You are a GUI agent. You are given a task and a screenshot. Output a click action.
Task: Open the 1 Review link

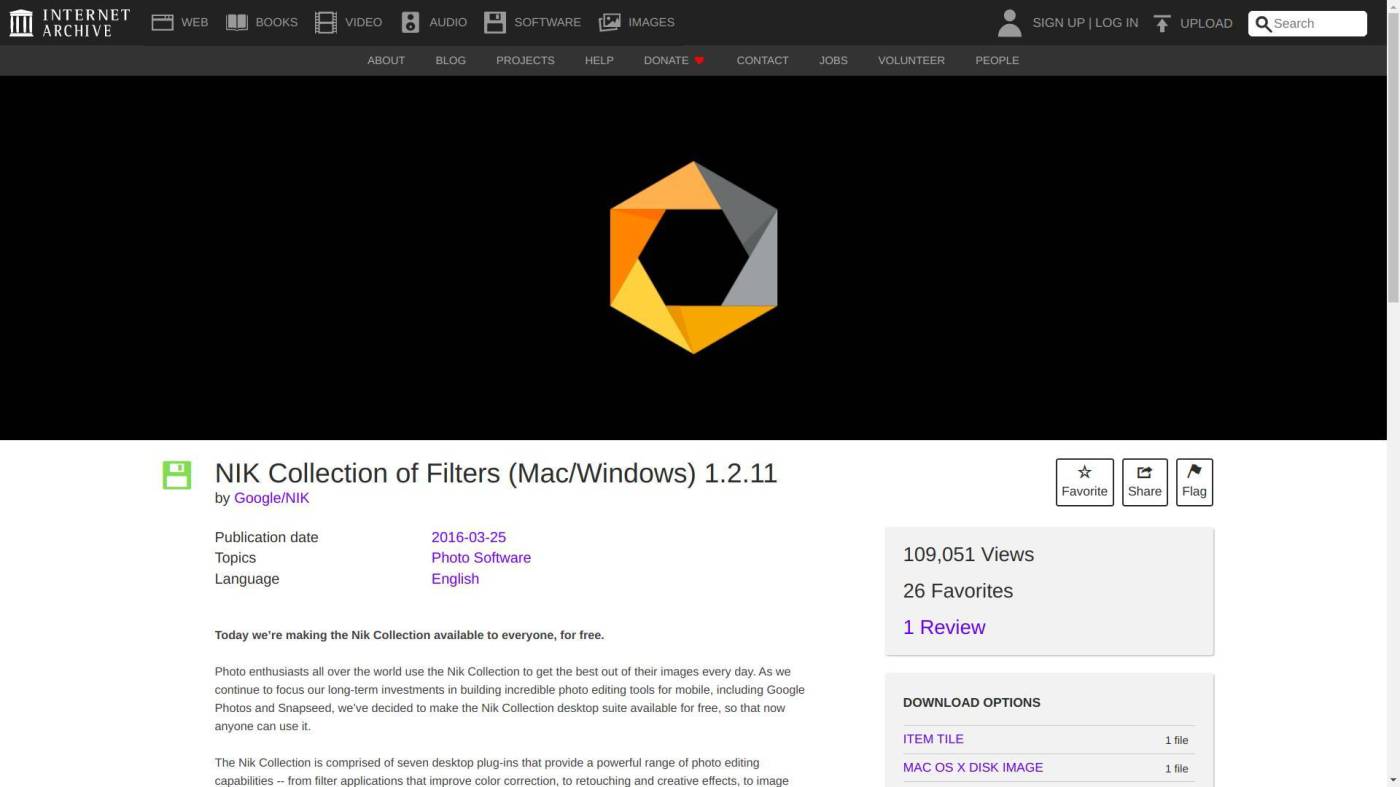tap(944, 627)
